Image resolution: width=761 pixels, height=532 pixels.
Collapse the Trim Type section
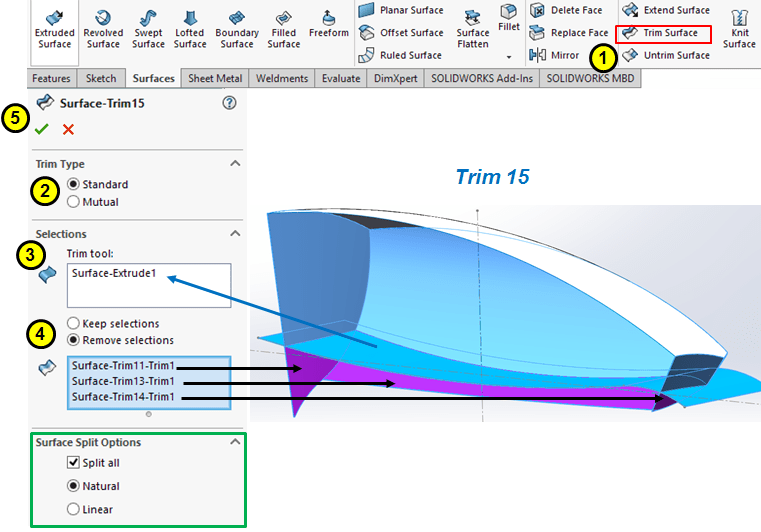235,163
